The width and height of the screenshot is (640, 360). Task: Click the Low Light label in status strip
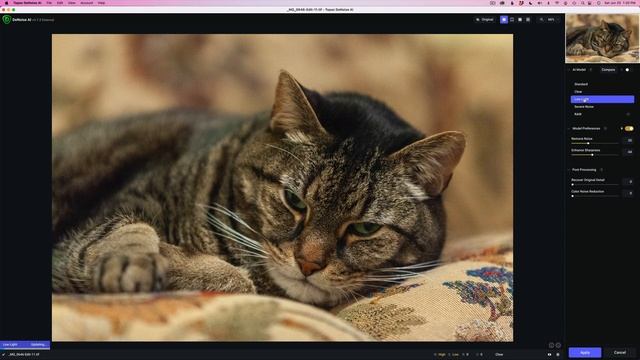click(10, 345)
